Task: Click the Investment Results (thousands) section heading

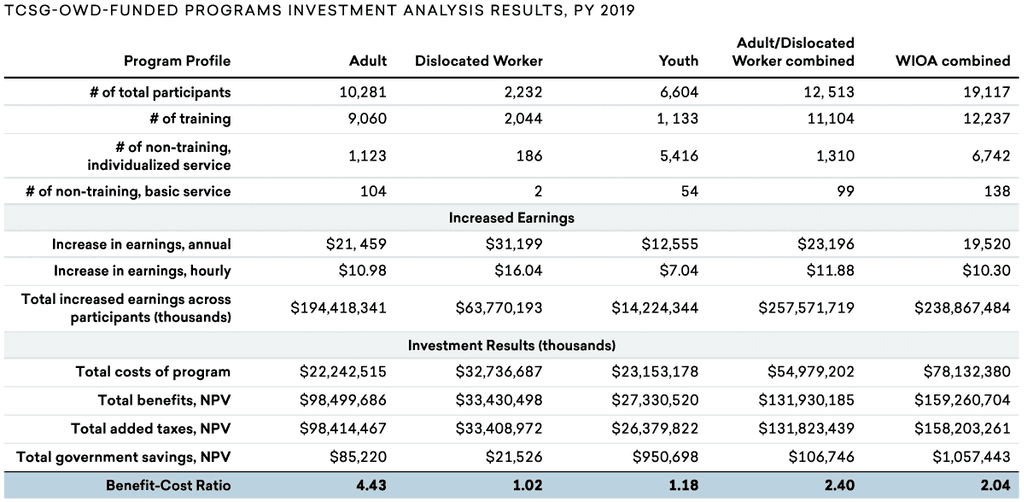Action: pyautogui.click(x=511, y=345)
